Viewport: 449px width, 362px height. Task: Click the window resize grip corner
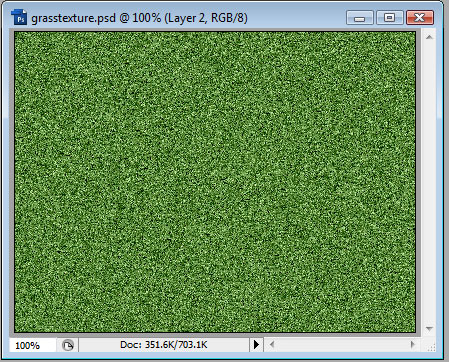pos(431,347)
